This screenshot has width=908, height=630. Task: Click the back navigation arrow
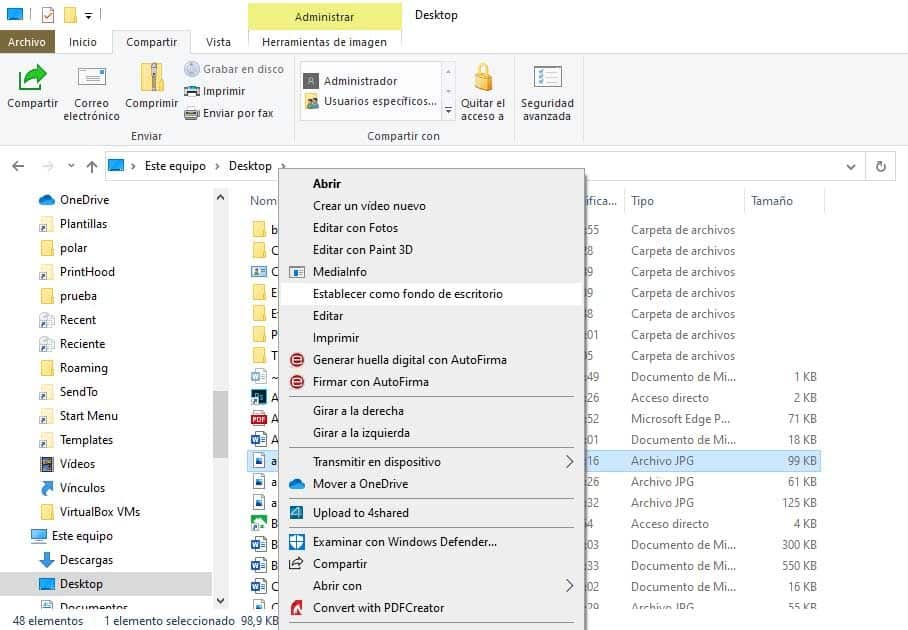pos(18,166)
